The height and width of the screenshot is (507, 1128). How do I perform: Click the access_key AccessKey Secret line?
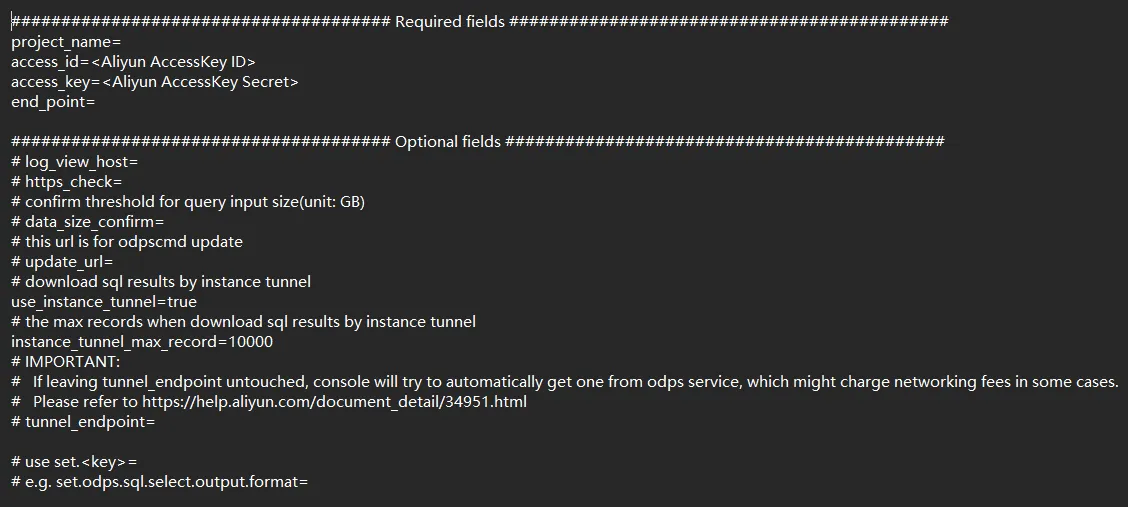(x=154, y=82)
